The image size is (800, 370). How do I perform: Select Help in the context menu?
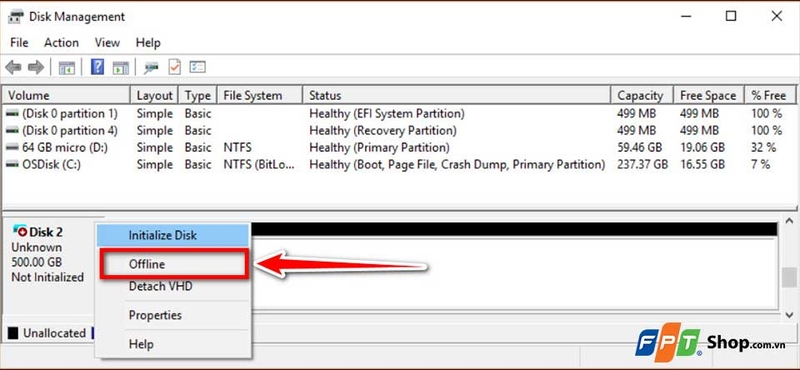coord(173,344)
